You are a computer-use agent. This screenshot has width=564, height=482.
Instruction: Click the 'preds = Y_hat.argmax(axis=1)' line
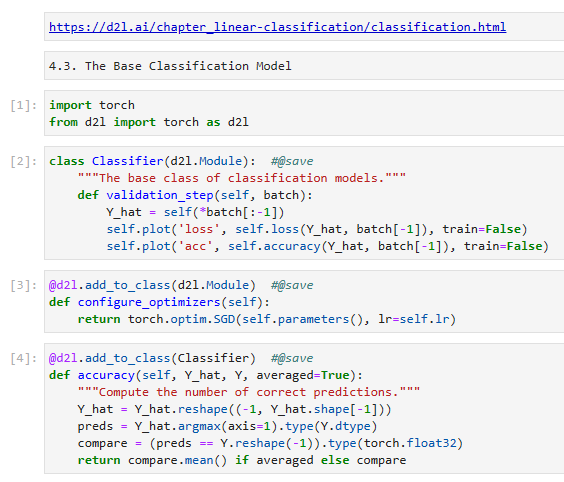(x=227, y=426)
